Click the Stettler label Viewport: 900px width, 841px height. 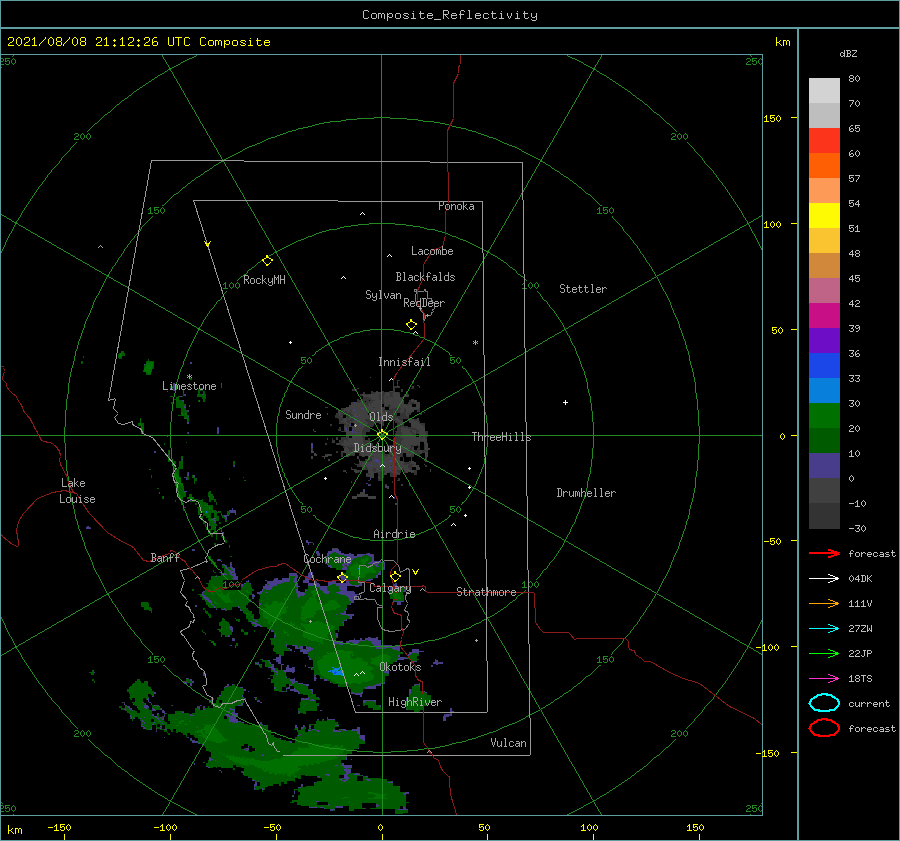tap(583, 289)
